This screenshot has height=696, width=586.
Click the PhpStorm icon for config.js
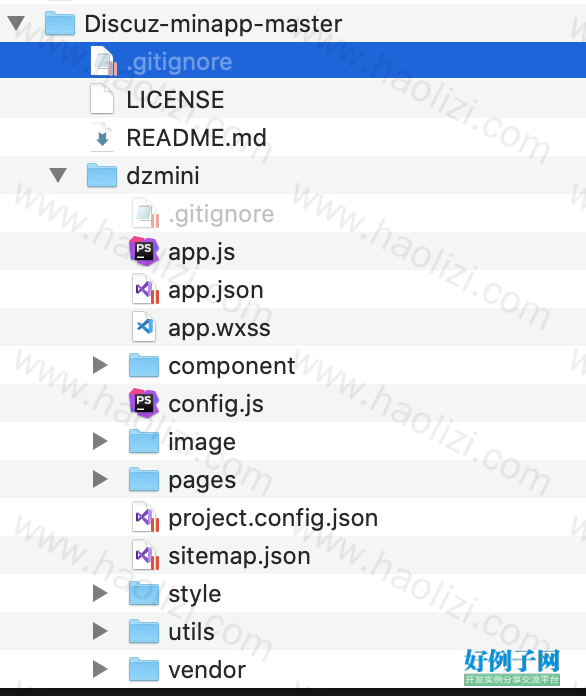coord(144,403)
